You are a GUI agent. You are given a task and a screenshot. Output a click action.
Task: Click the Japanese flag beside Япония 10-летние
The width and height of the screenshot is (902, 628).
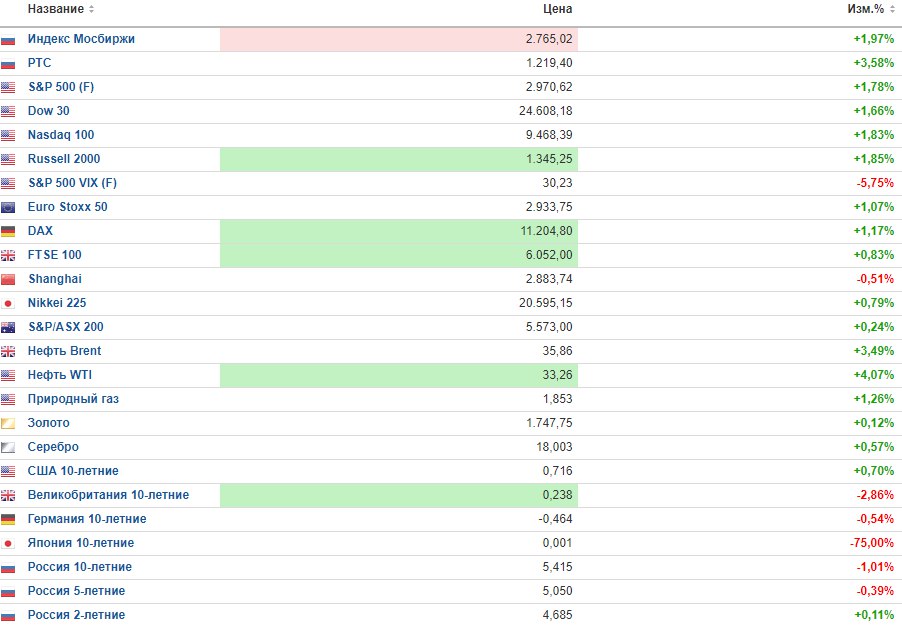(8, 543)
